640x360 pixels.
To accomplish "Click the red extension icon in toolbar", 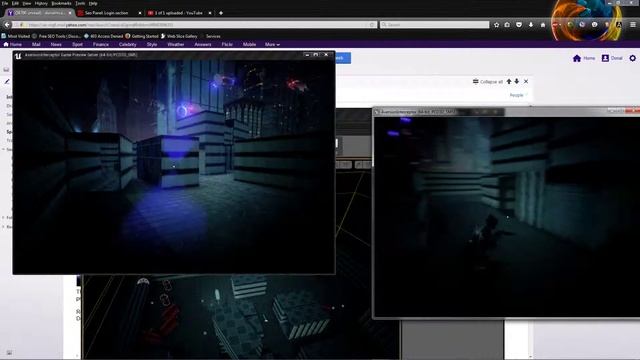I will click(556, 25).
